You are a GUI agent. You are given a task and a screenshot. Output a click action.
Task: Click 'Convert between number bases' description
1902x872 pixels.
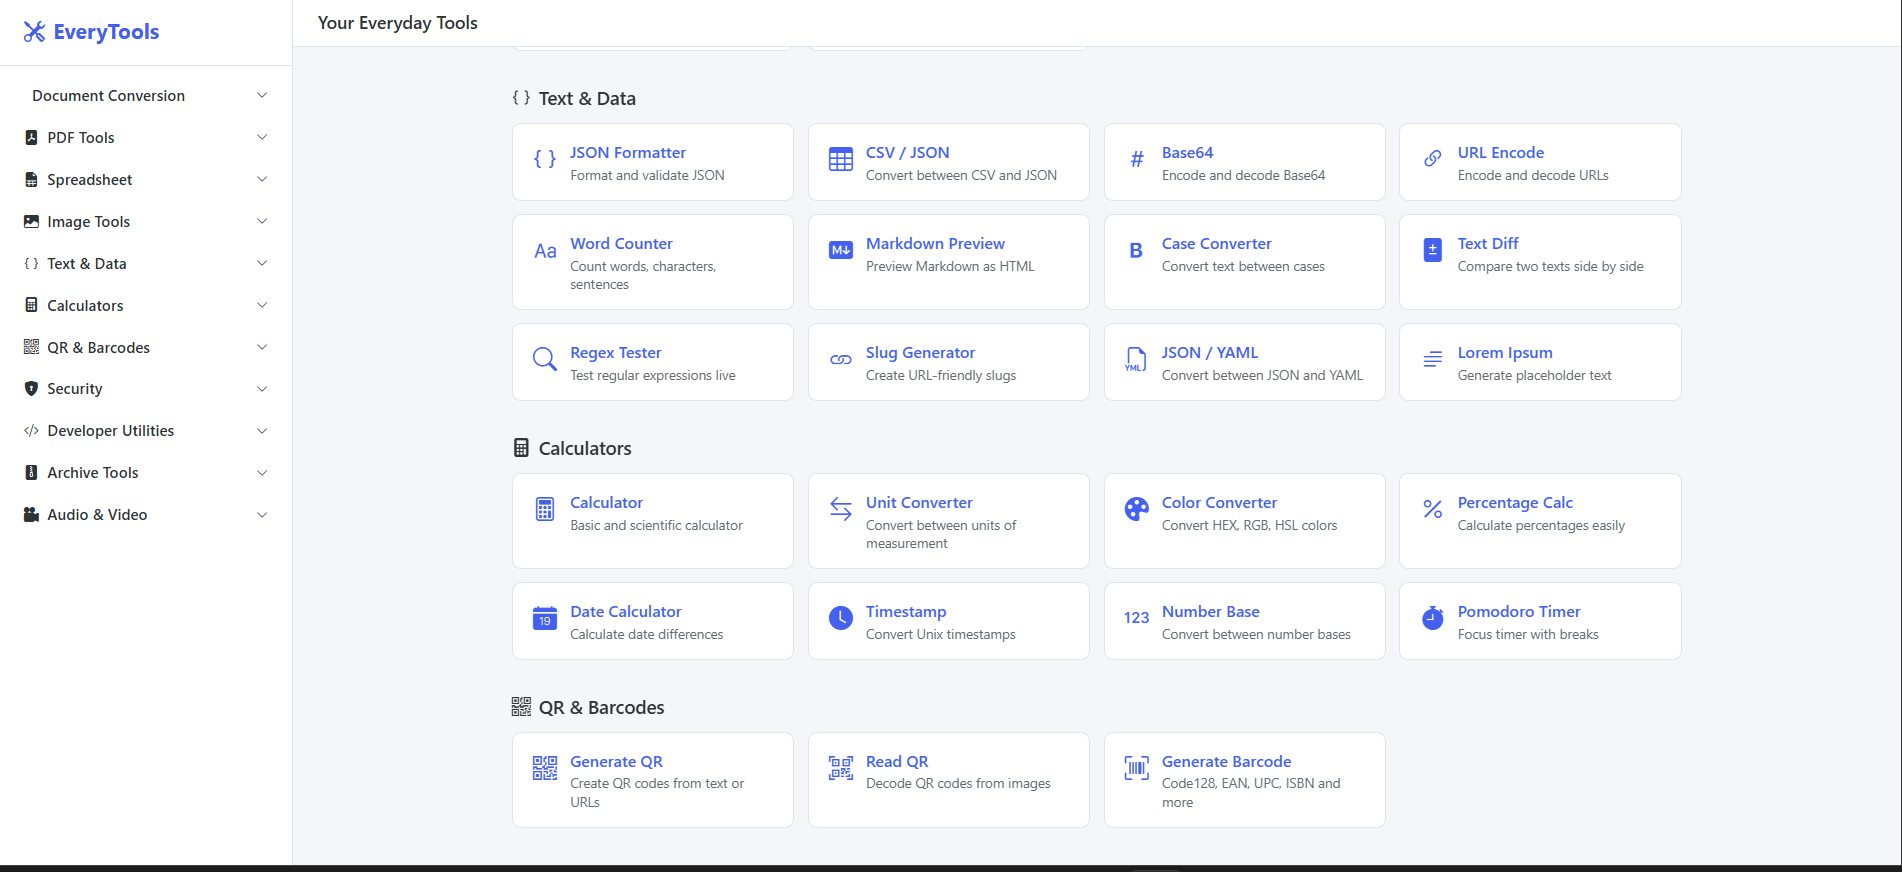(x=1256, y=635)
